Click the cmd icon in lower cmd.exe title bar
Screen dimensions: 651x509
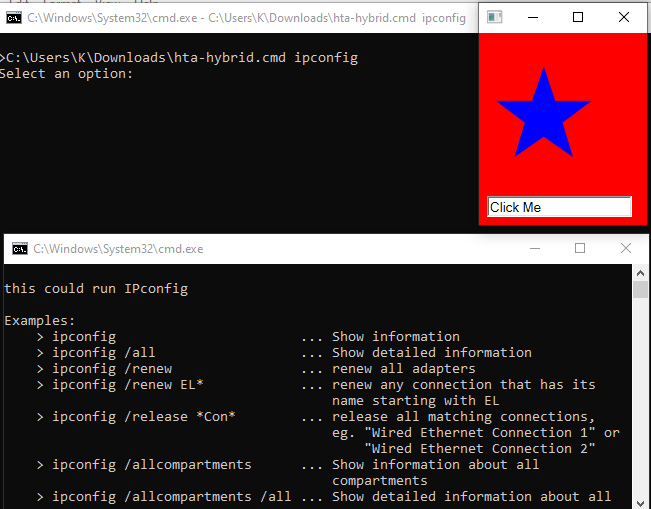pos(20,249)
